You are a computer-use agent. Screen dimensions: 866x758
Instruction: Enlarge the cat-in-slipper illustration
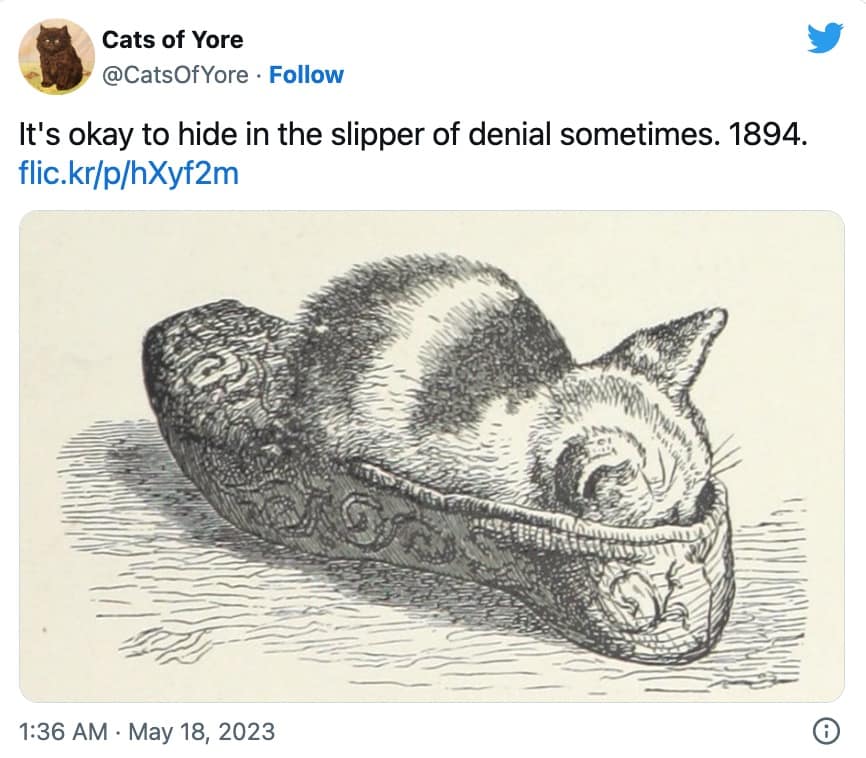tap(432, 455)
